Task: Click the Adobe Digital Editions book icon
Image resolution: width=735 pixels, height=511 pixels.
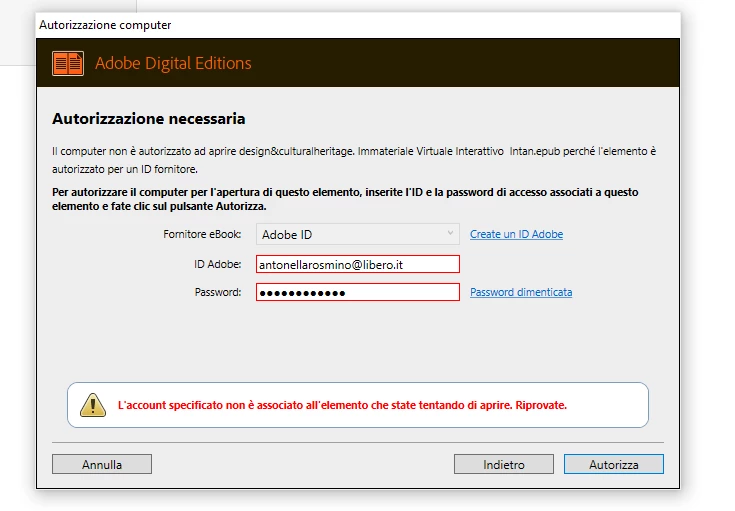Action: point(68,63)
